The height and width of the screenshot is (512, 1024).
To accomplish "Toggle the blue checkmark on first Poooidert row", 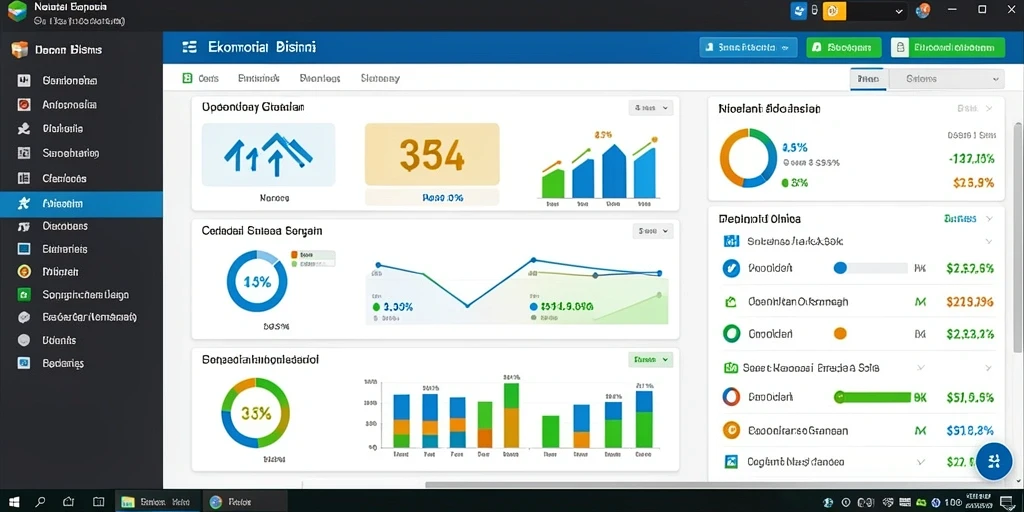I will 731,268.
